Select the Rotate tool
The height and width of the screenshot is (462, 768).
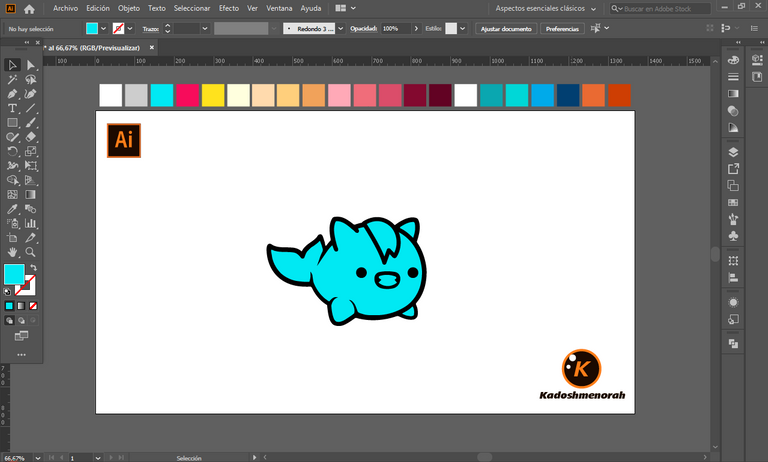(12, 151)
